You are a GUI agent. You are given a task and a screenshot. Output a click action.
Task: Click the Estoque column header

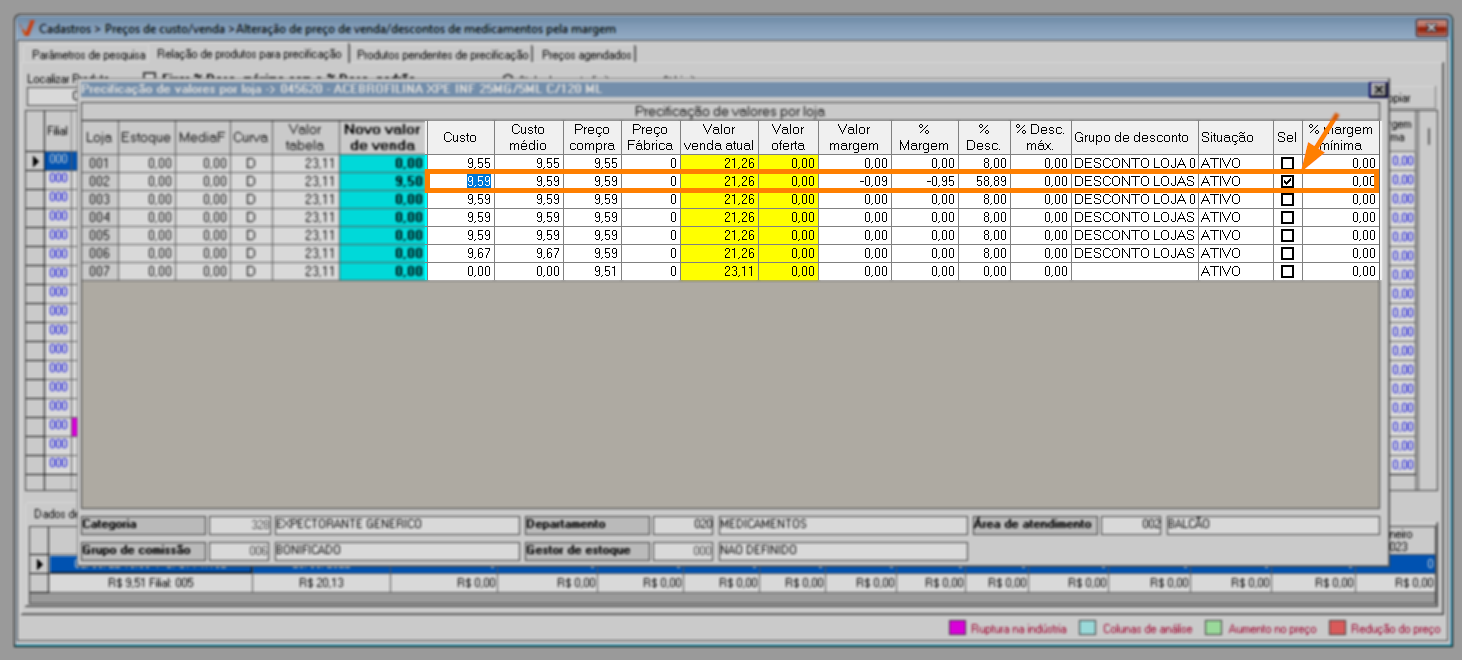coord(146,137)
